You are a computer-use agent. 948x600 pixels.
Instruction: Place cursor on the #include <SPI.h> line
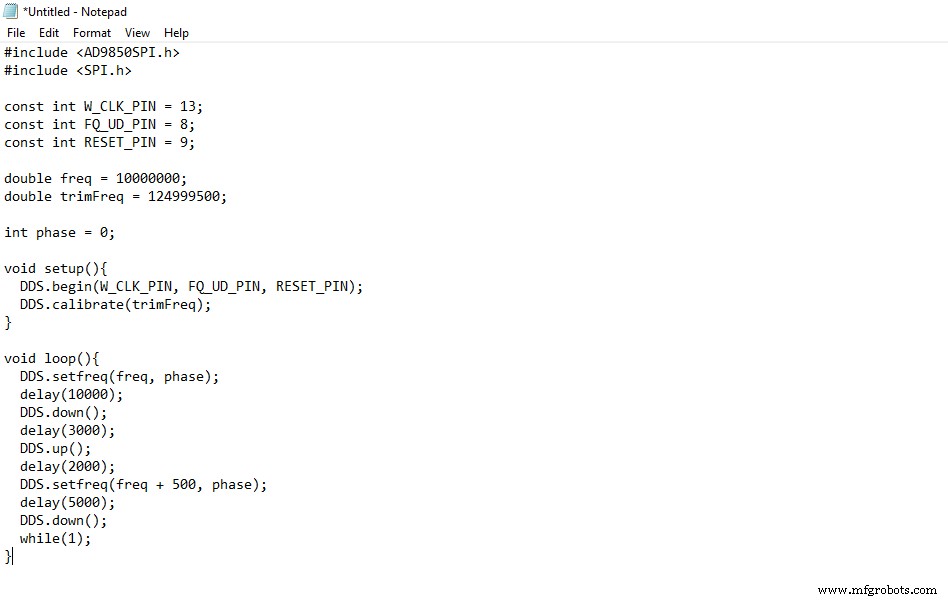[68, 70]
